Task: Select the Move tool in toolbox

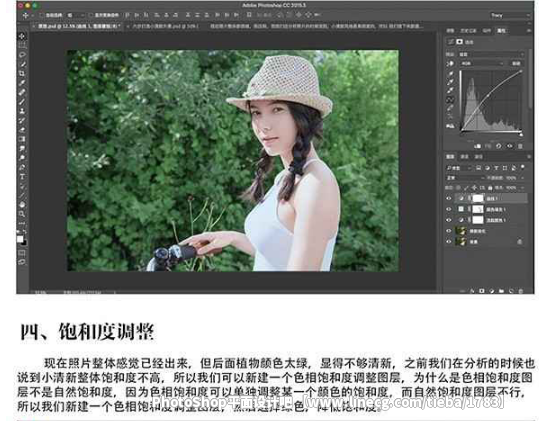Action: click(22, 36)
